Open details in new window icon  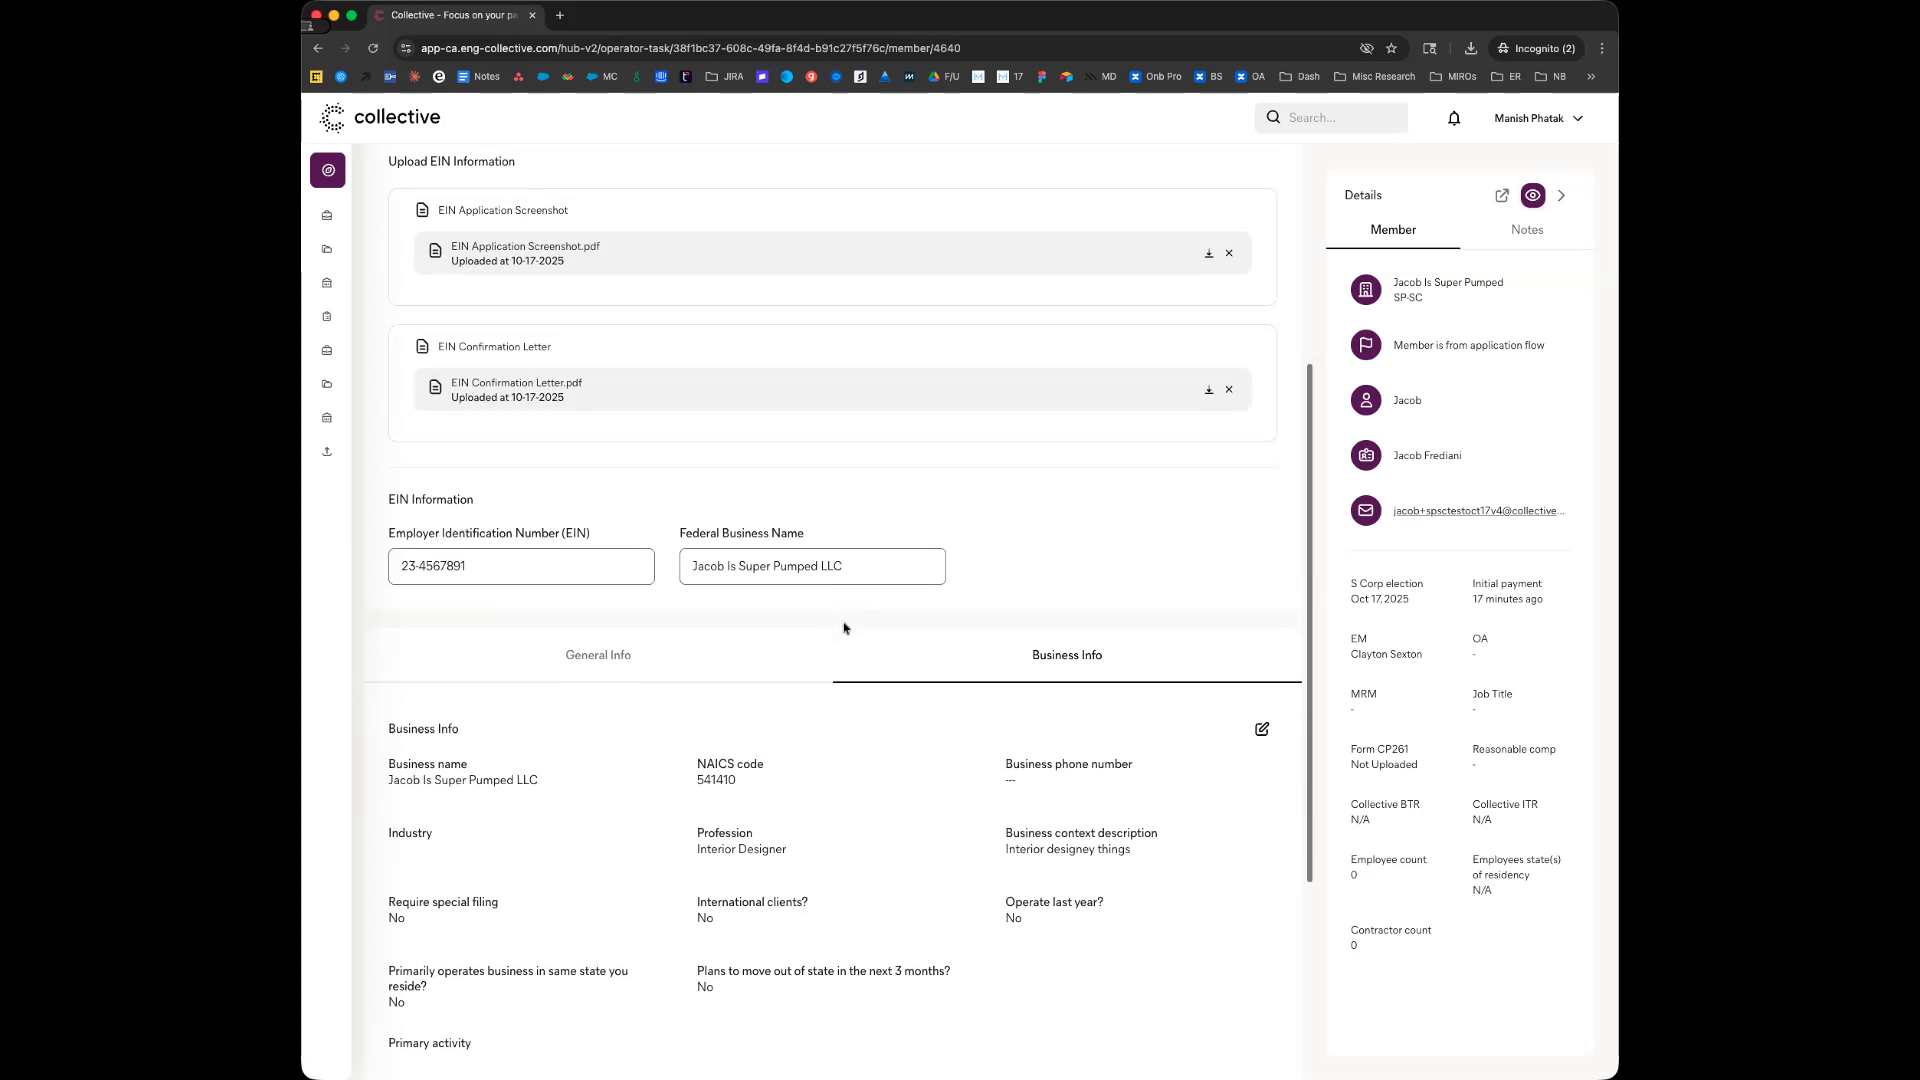[x=1501, y=196]
